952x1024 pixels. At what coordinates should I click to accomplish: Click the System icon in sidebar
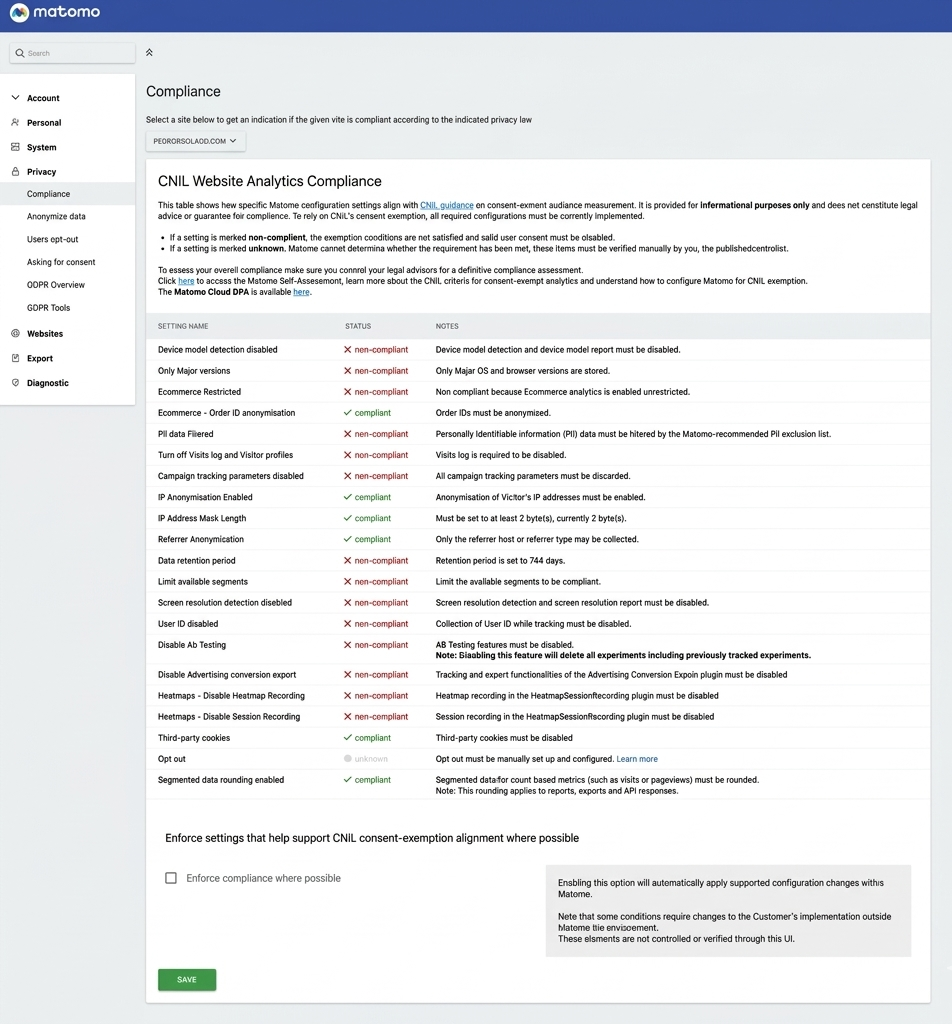[15, 147]
